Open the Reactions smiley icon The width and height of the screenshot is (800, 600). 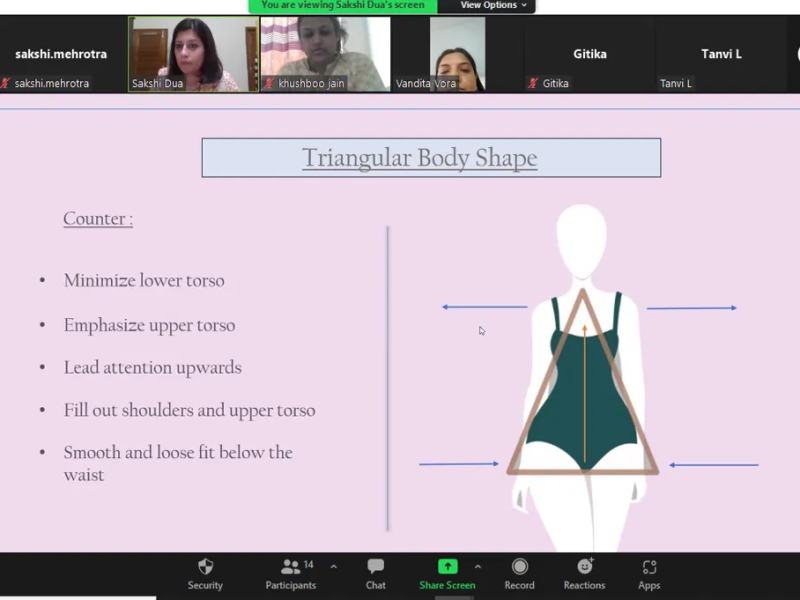tap(585, 566)
